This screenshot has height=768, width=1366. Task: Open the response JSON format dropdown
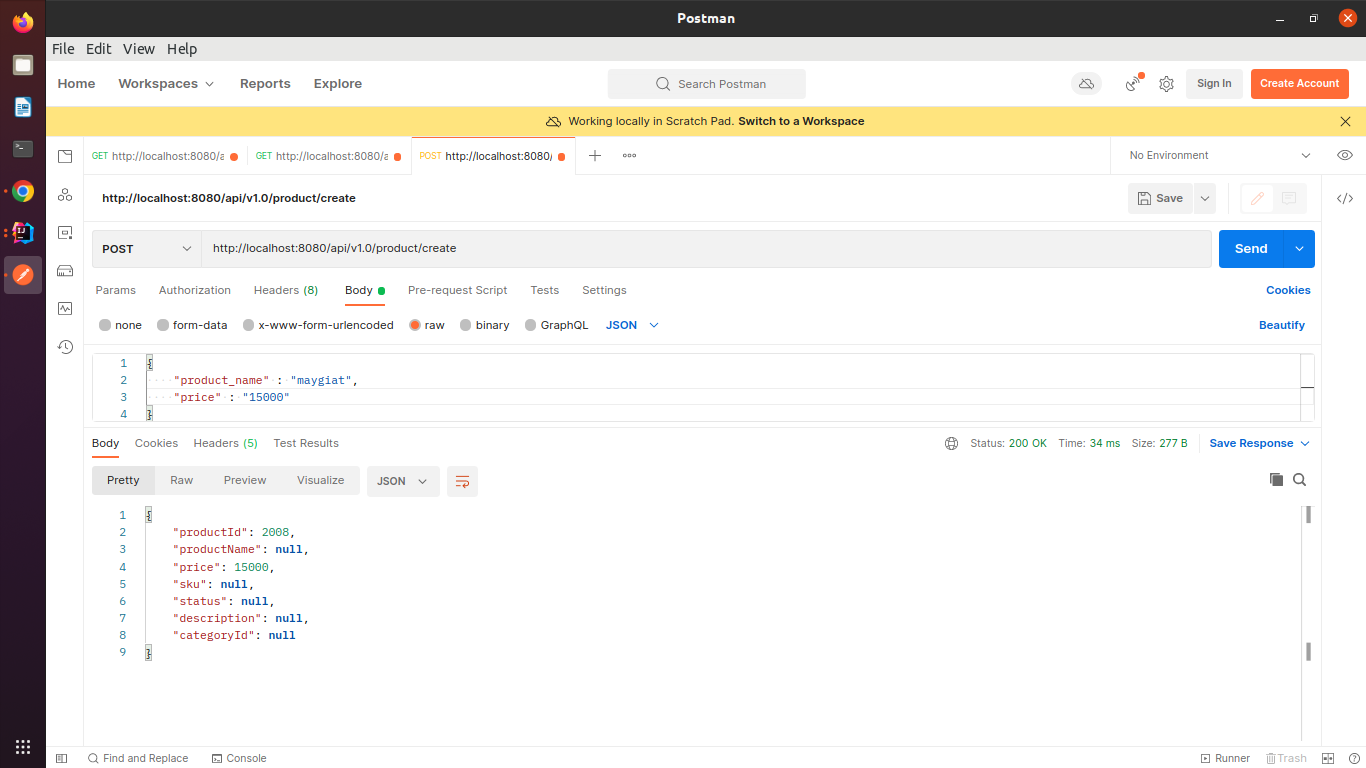pyautogui.click(x=403, y=481)
